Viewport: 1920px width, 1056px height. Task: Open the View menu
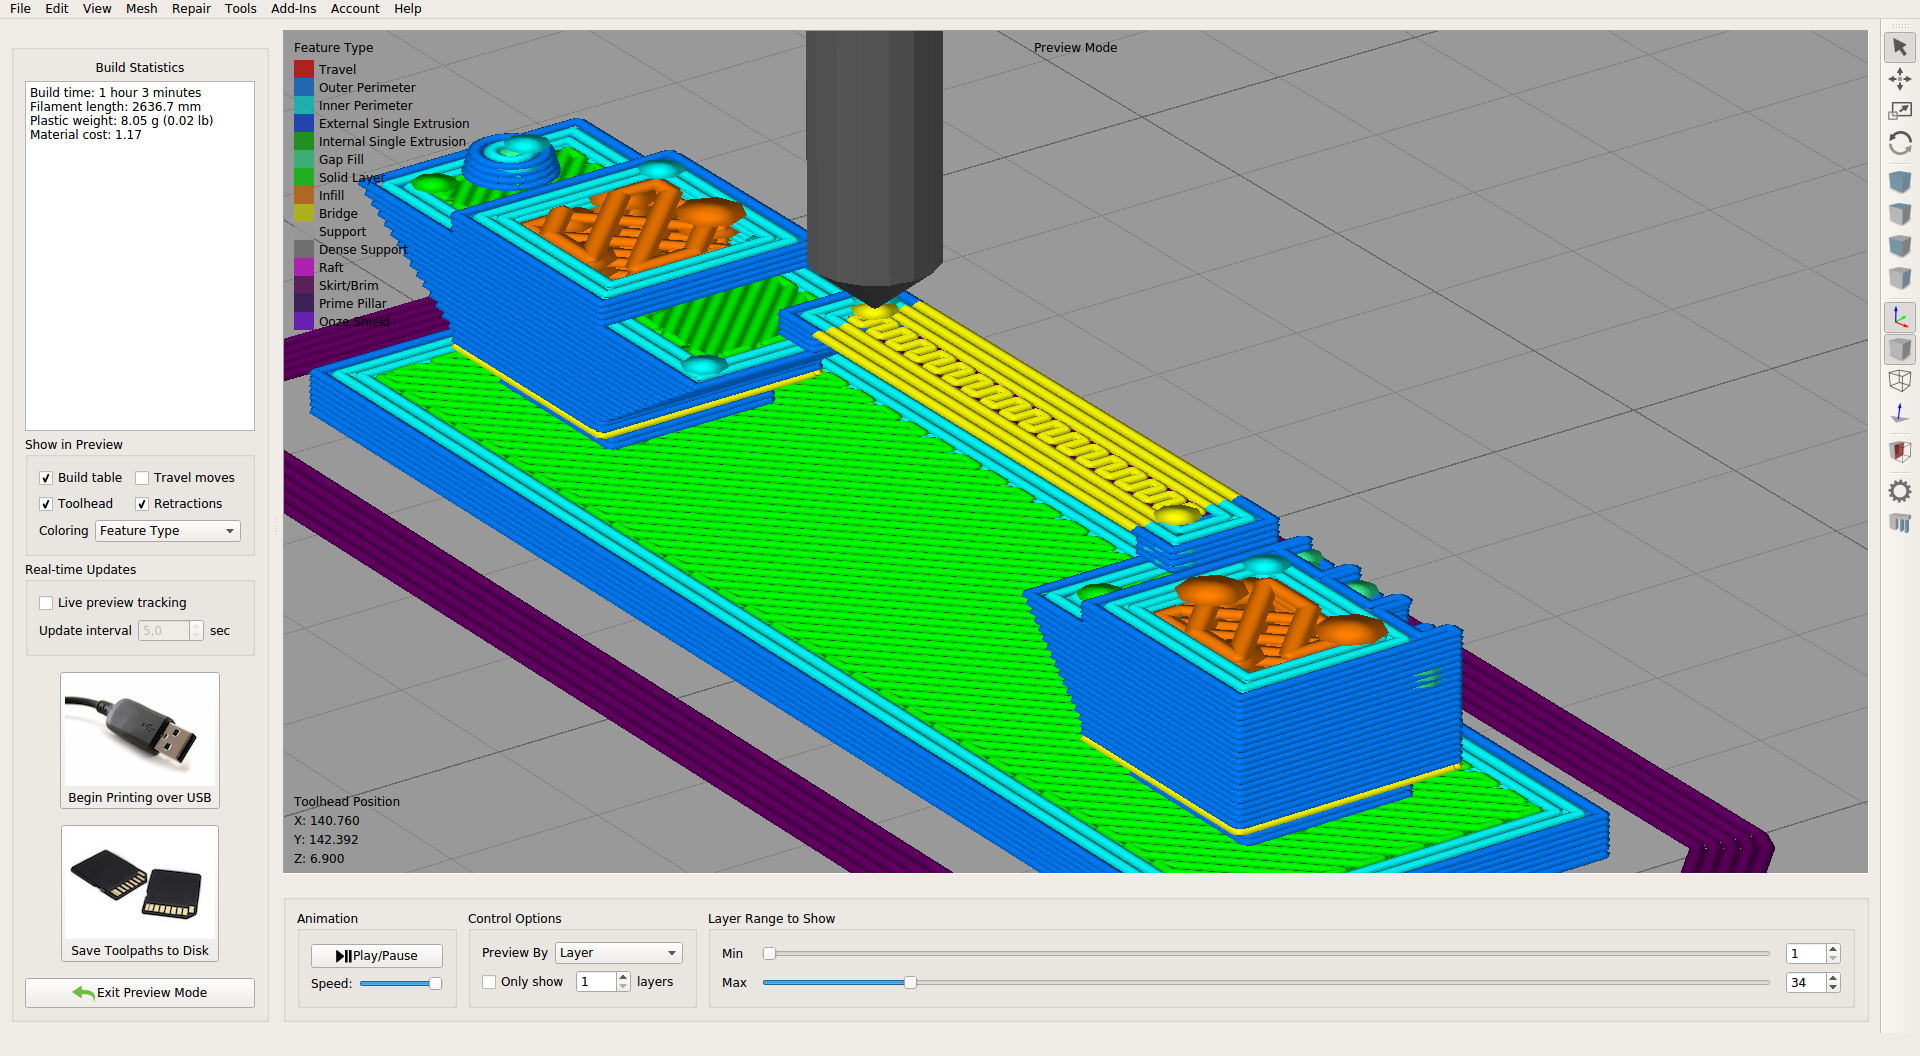pos(97,9)
